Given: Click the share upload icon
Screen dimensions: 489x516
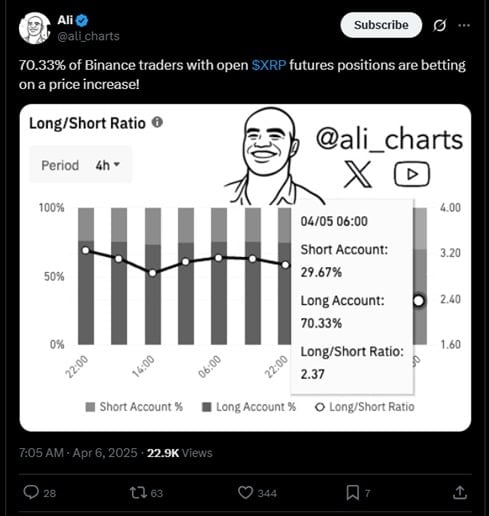Looking at the screenshot, I should click(460, 493).
